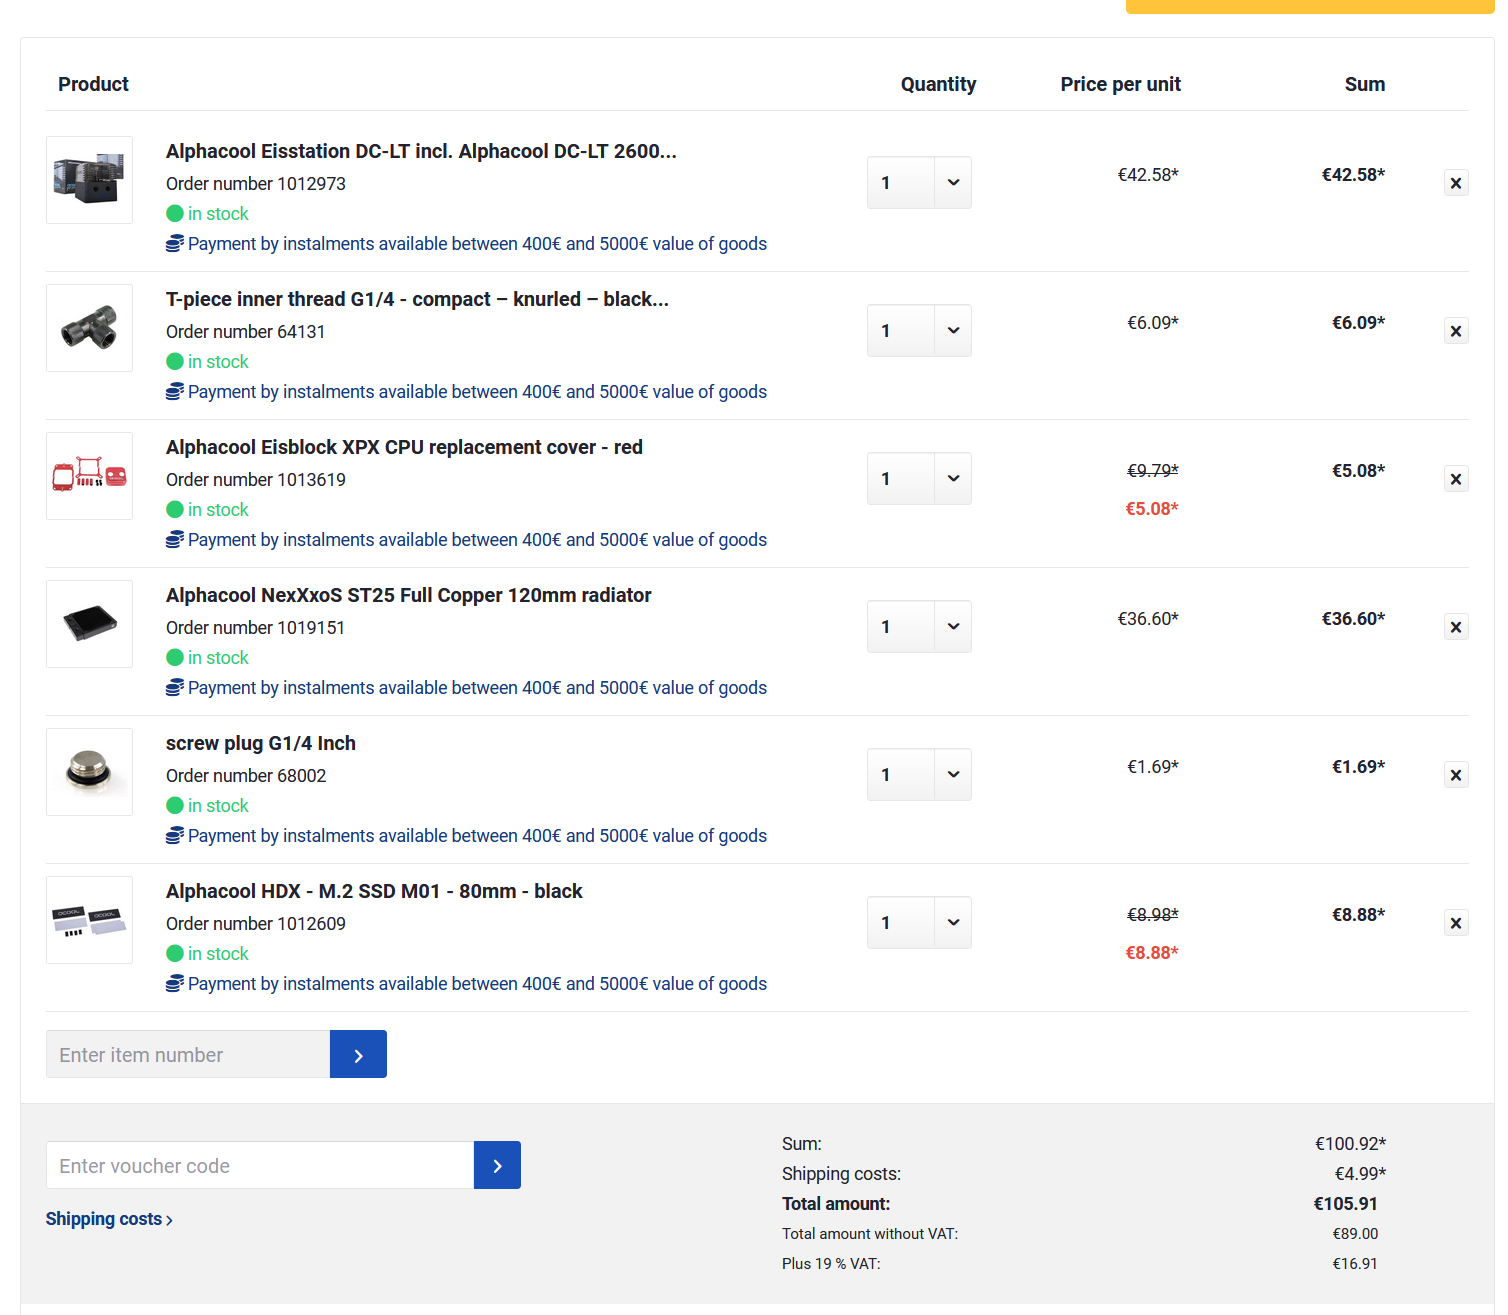Viewport: 1508px width, 1315px height.
Task: Open Alphacool Eisstation DC-LT product title link
Action: (x=421, y=151)
